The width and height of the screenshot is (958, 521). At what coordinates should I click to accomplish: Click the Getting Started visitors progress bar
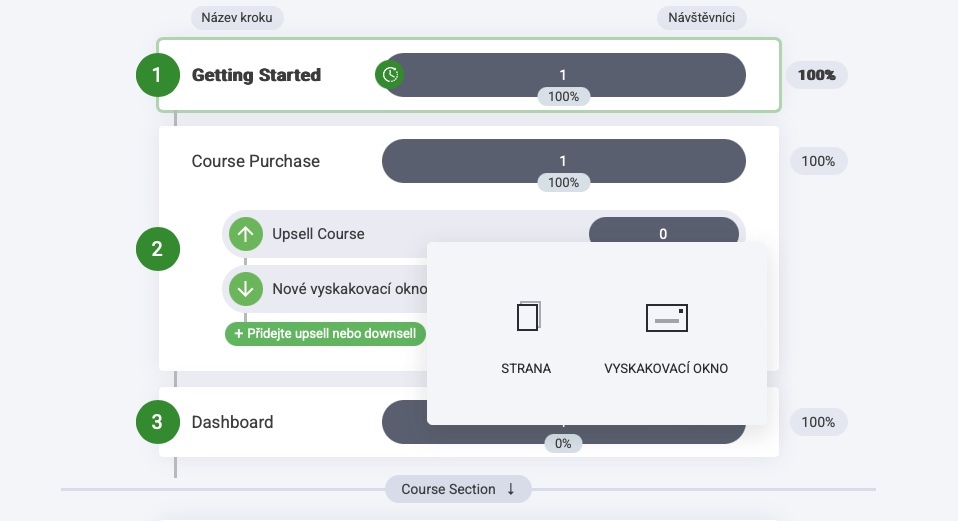pyautogui.click(x=563, y=75)
